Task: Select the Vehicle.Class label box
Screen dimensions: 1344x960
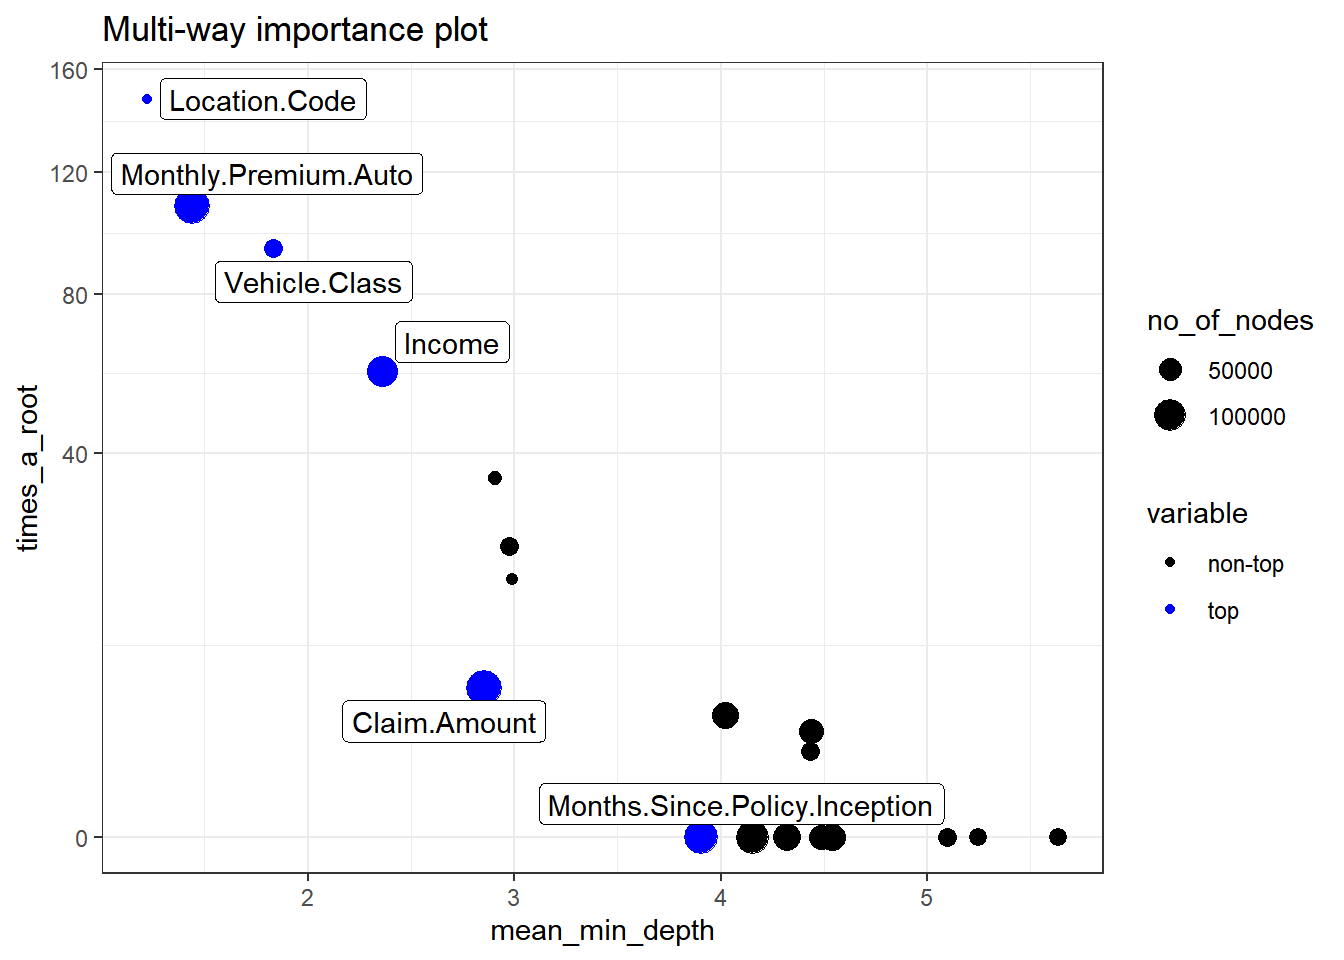Action: [313, 283]
